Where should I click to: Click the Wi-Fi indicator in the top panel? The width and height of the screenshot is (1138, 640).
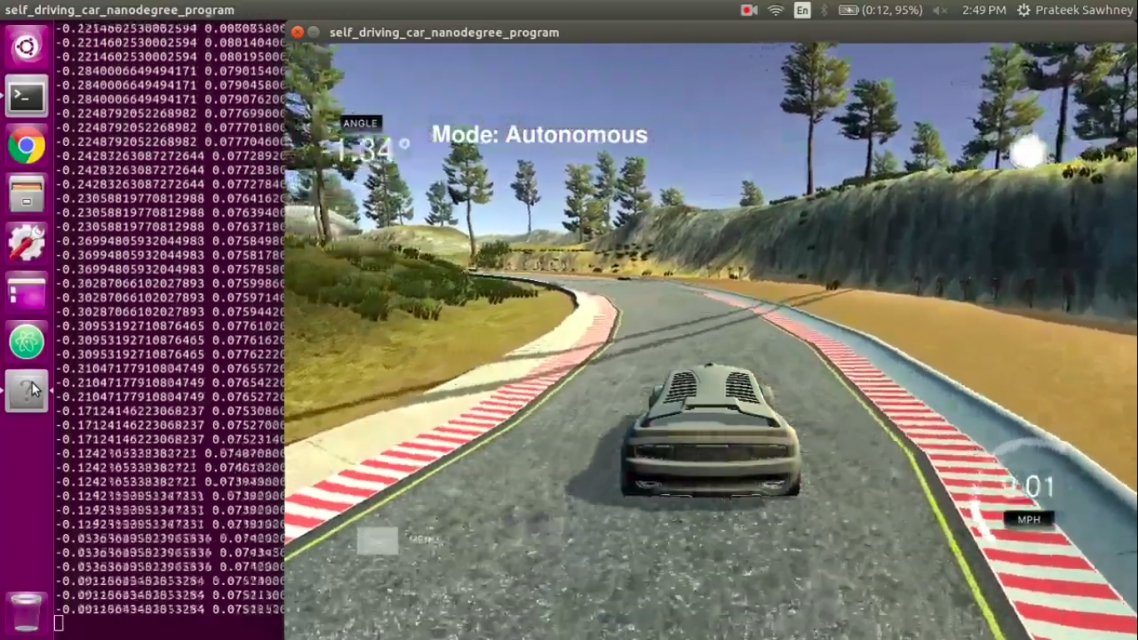click(776, 11)
